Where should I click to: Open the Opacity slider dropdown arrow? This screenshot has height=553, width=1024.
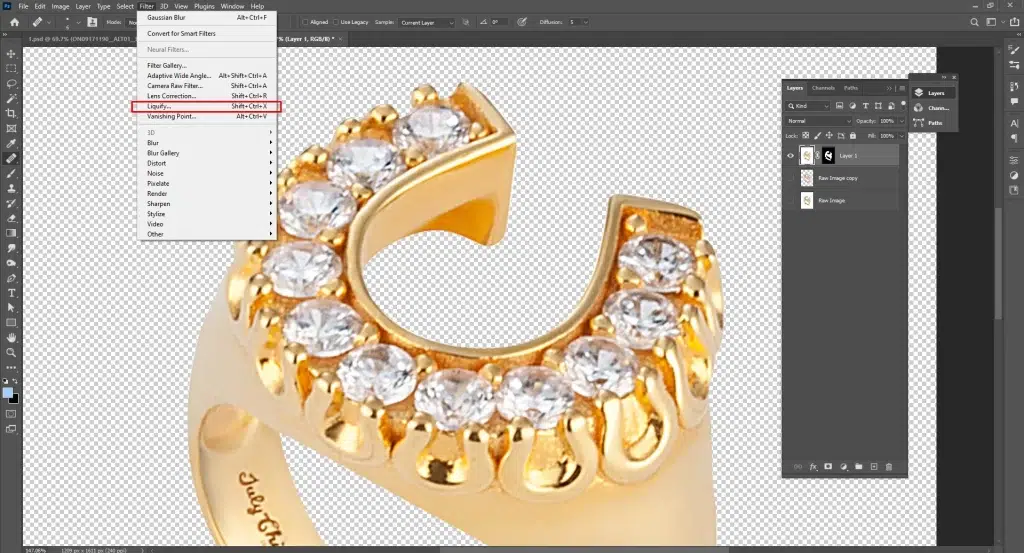point(902,121)
